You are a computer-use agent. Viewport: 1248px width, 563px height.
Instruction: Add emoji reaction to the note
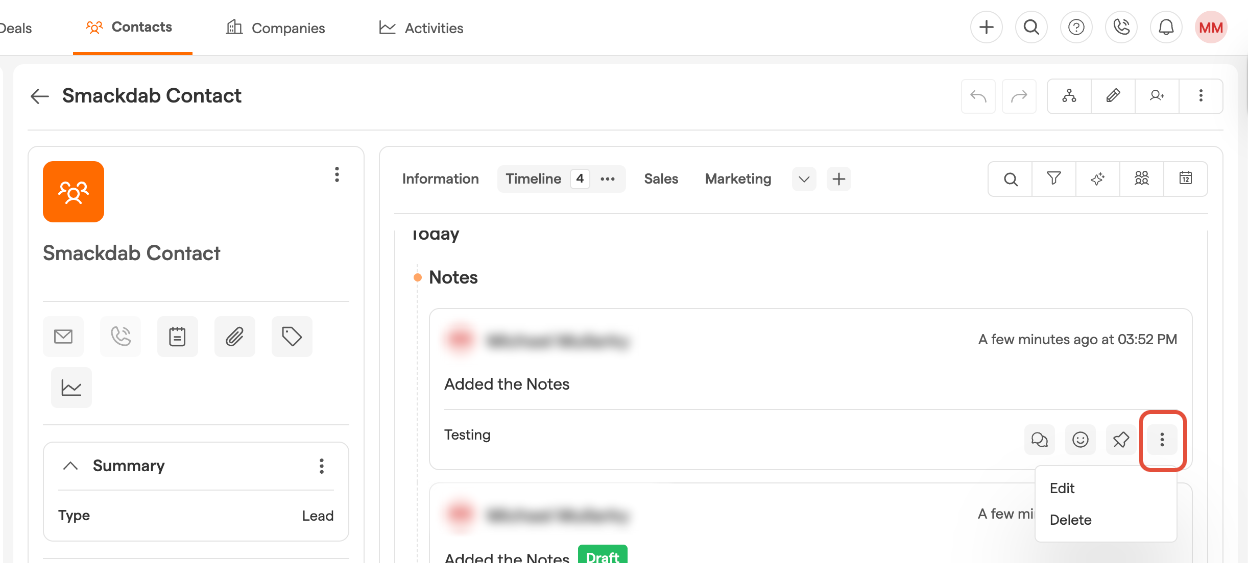click(x=1080, y=439)
